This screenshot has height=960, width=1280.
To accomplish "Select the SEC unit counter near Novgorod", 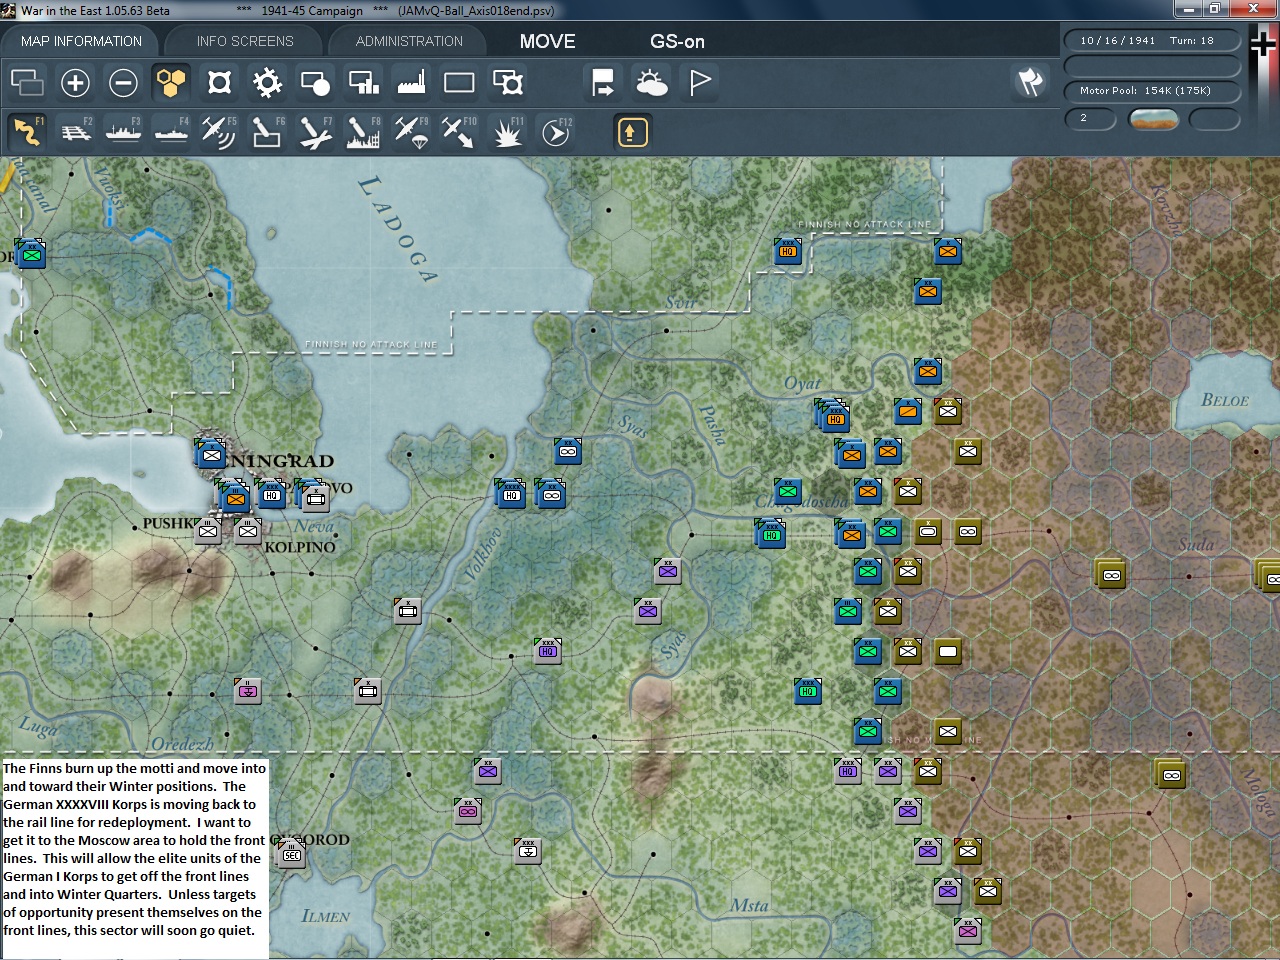I will point(291,853).
